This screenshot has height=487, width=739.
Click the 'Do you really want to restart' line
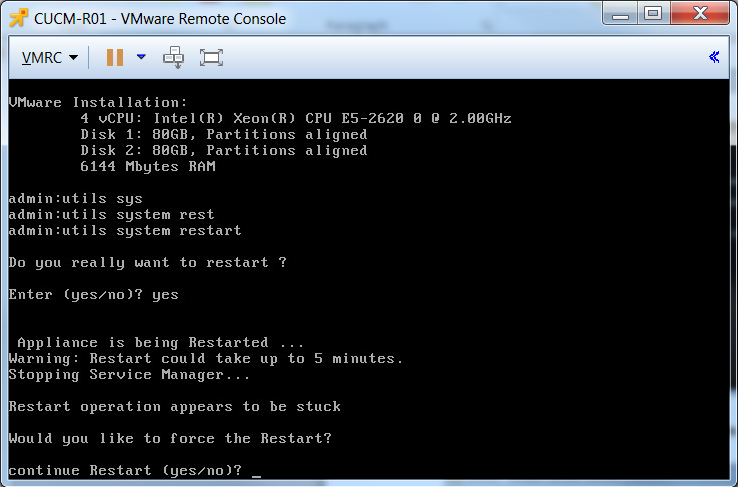click(147, 263)
